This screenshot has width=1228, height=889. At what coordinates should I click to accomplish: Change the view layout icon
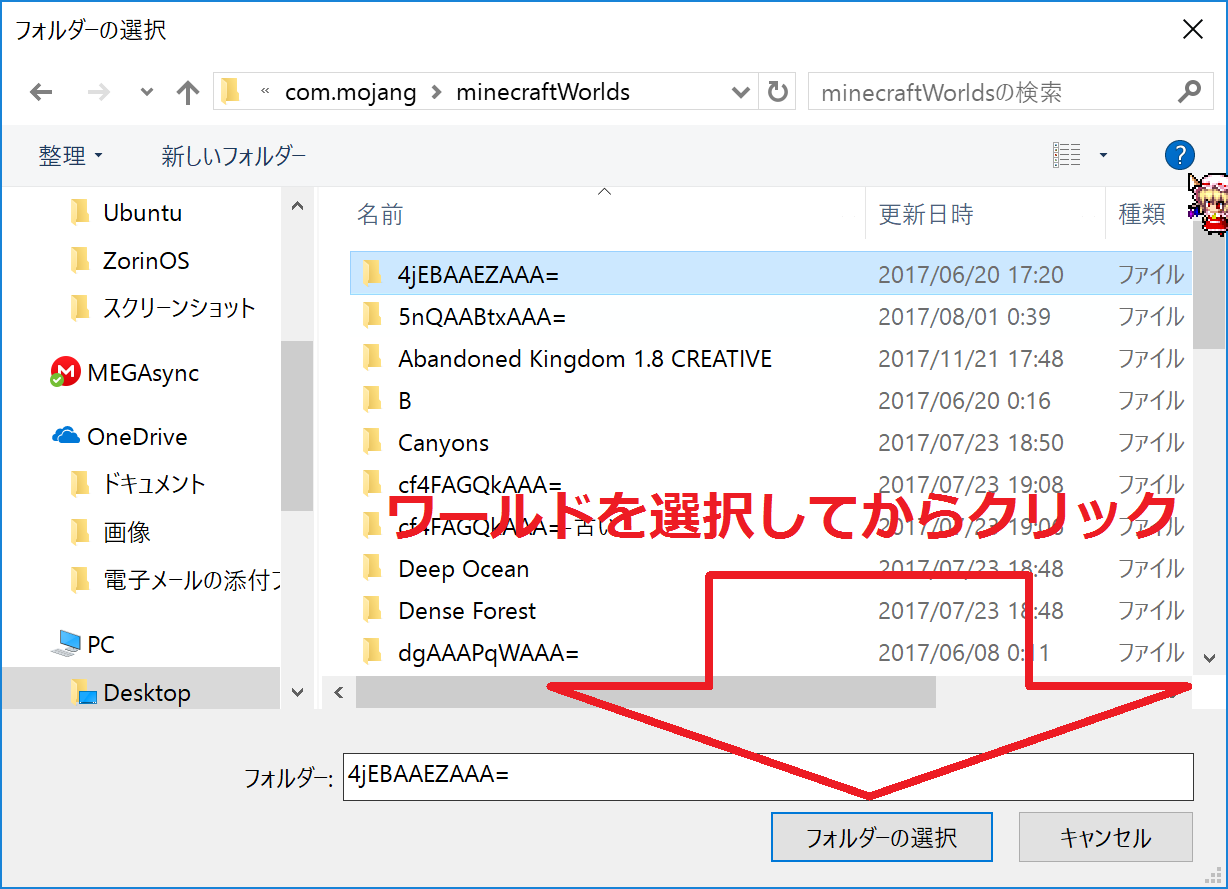pos(1067,155)
